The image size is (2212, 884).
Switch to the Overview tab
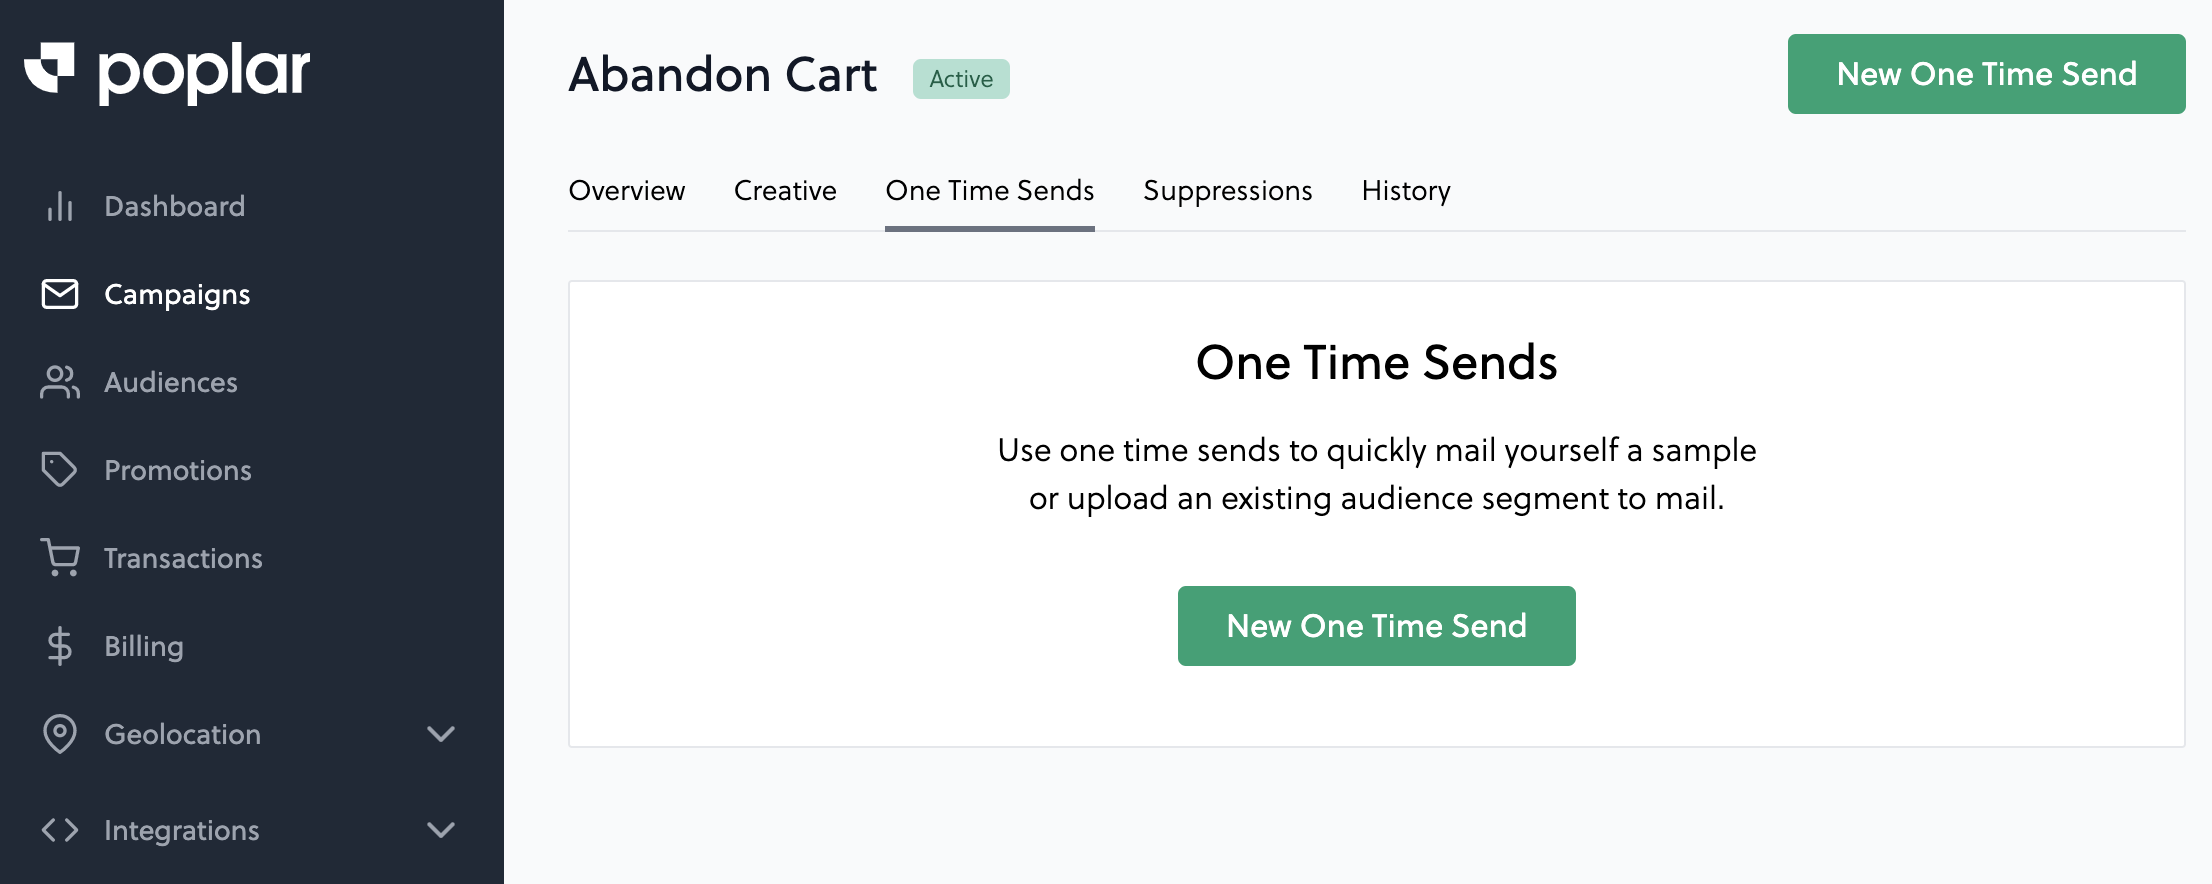coord(627,190)
